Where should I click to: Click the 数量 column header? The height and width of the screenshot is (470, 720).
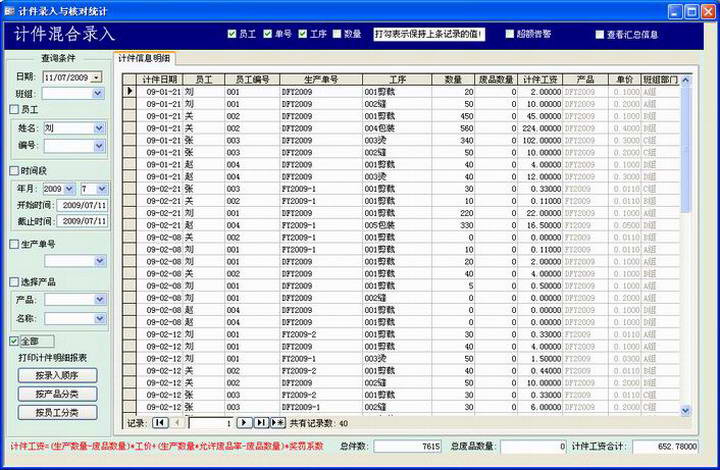click(452, 79)
